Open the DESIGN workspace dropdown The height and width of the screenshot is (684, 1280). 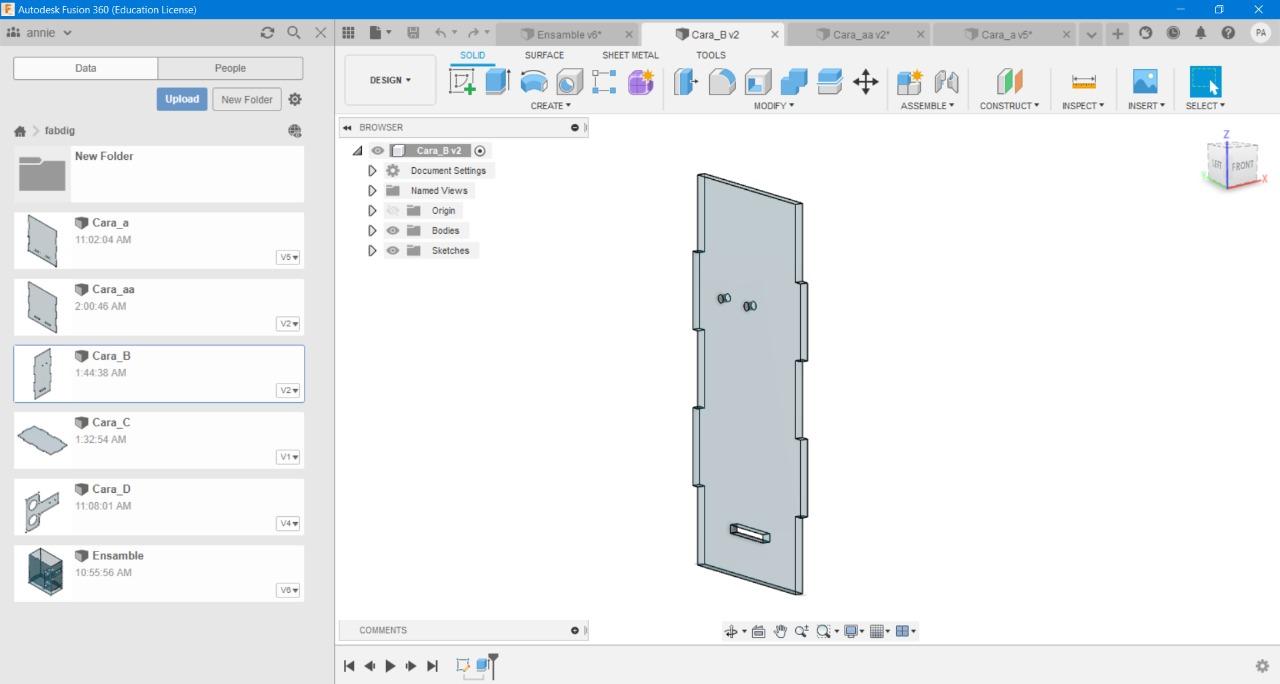tap(390, 80)
